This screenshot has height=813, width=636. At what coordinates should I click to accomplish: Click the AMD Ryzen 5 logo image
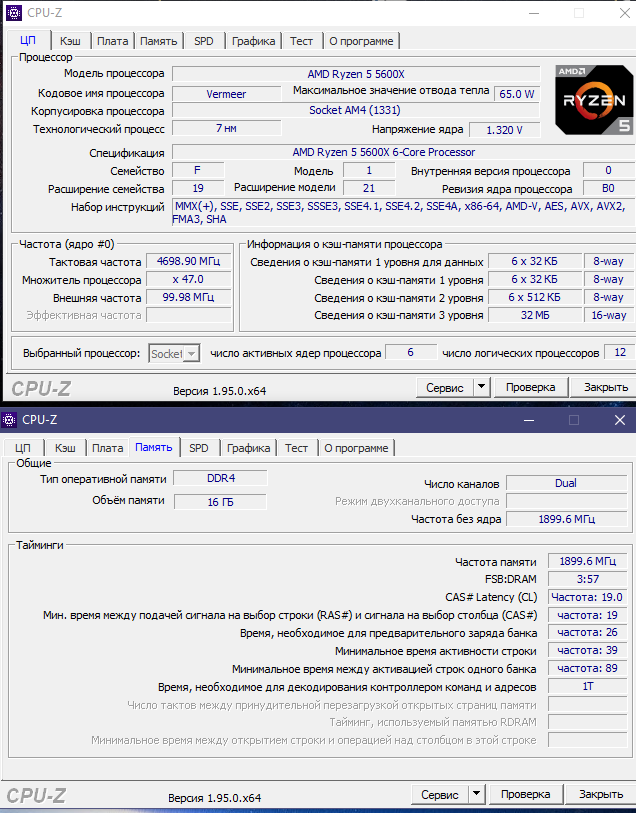pyautogui.click(x=593, y=100)
